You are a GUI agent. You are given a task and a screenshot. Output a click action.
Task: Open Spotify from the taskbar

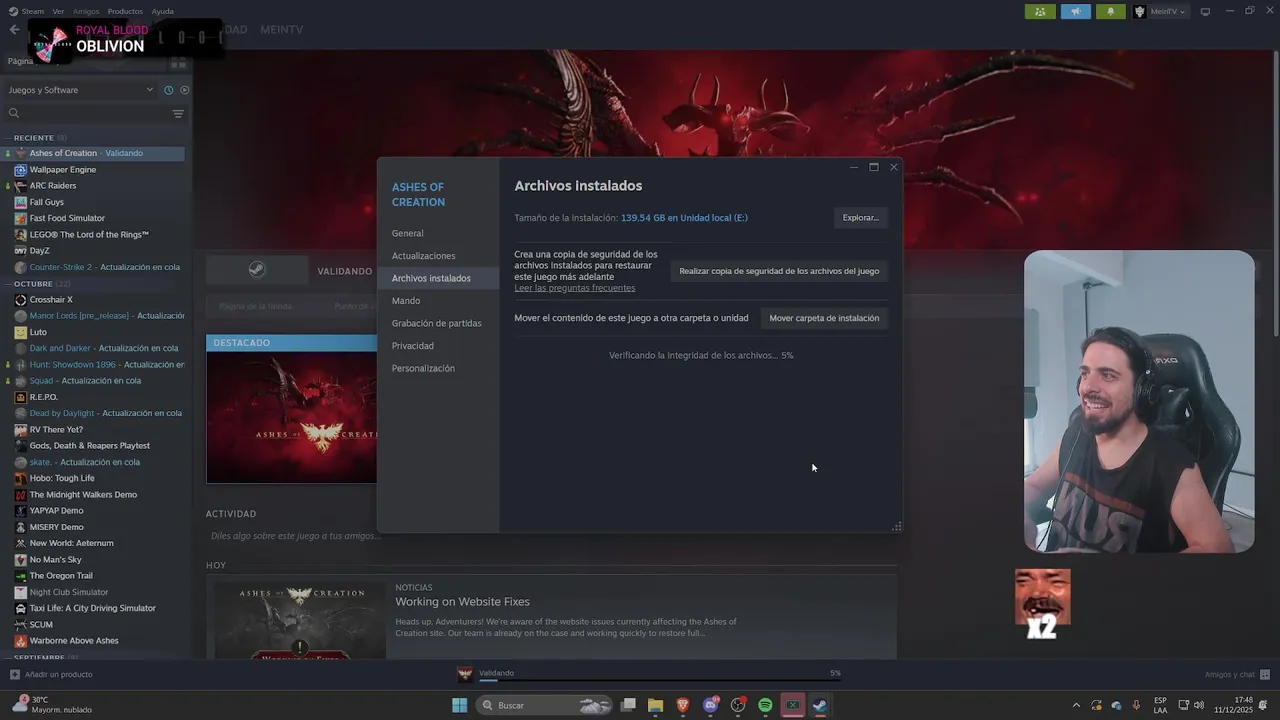pos(765,705)
